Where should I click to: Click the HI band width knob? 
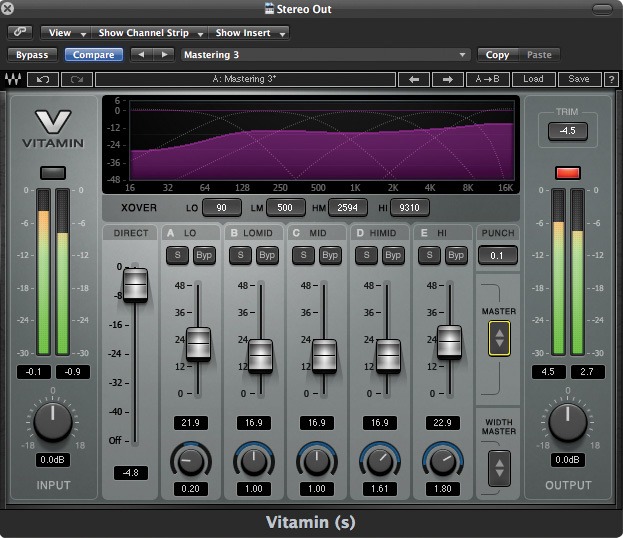coord(443,461)
